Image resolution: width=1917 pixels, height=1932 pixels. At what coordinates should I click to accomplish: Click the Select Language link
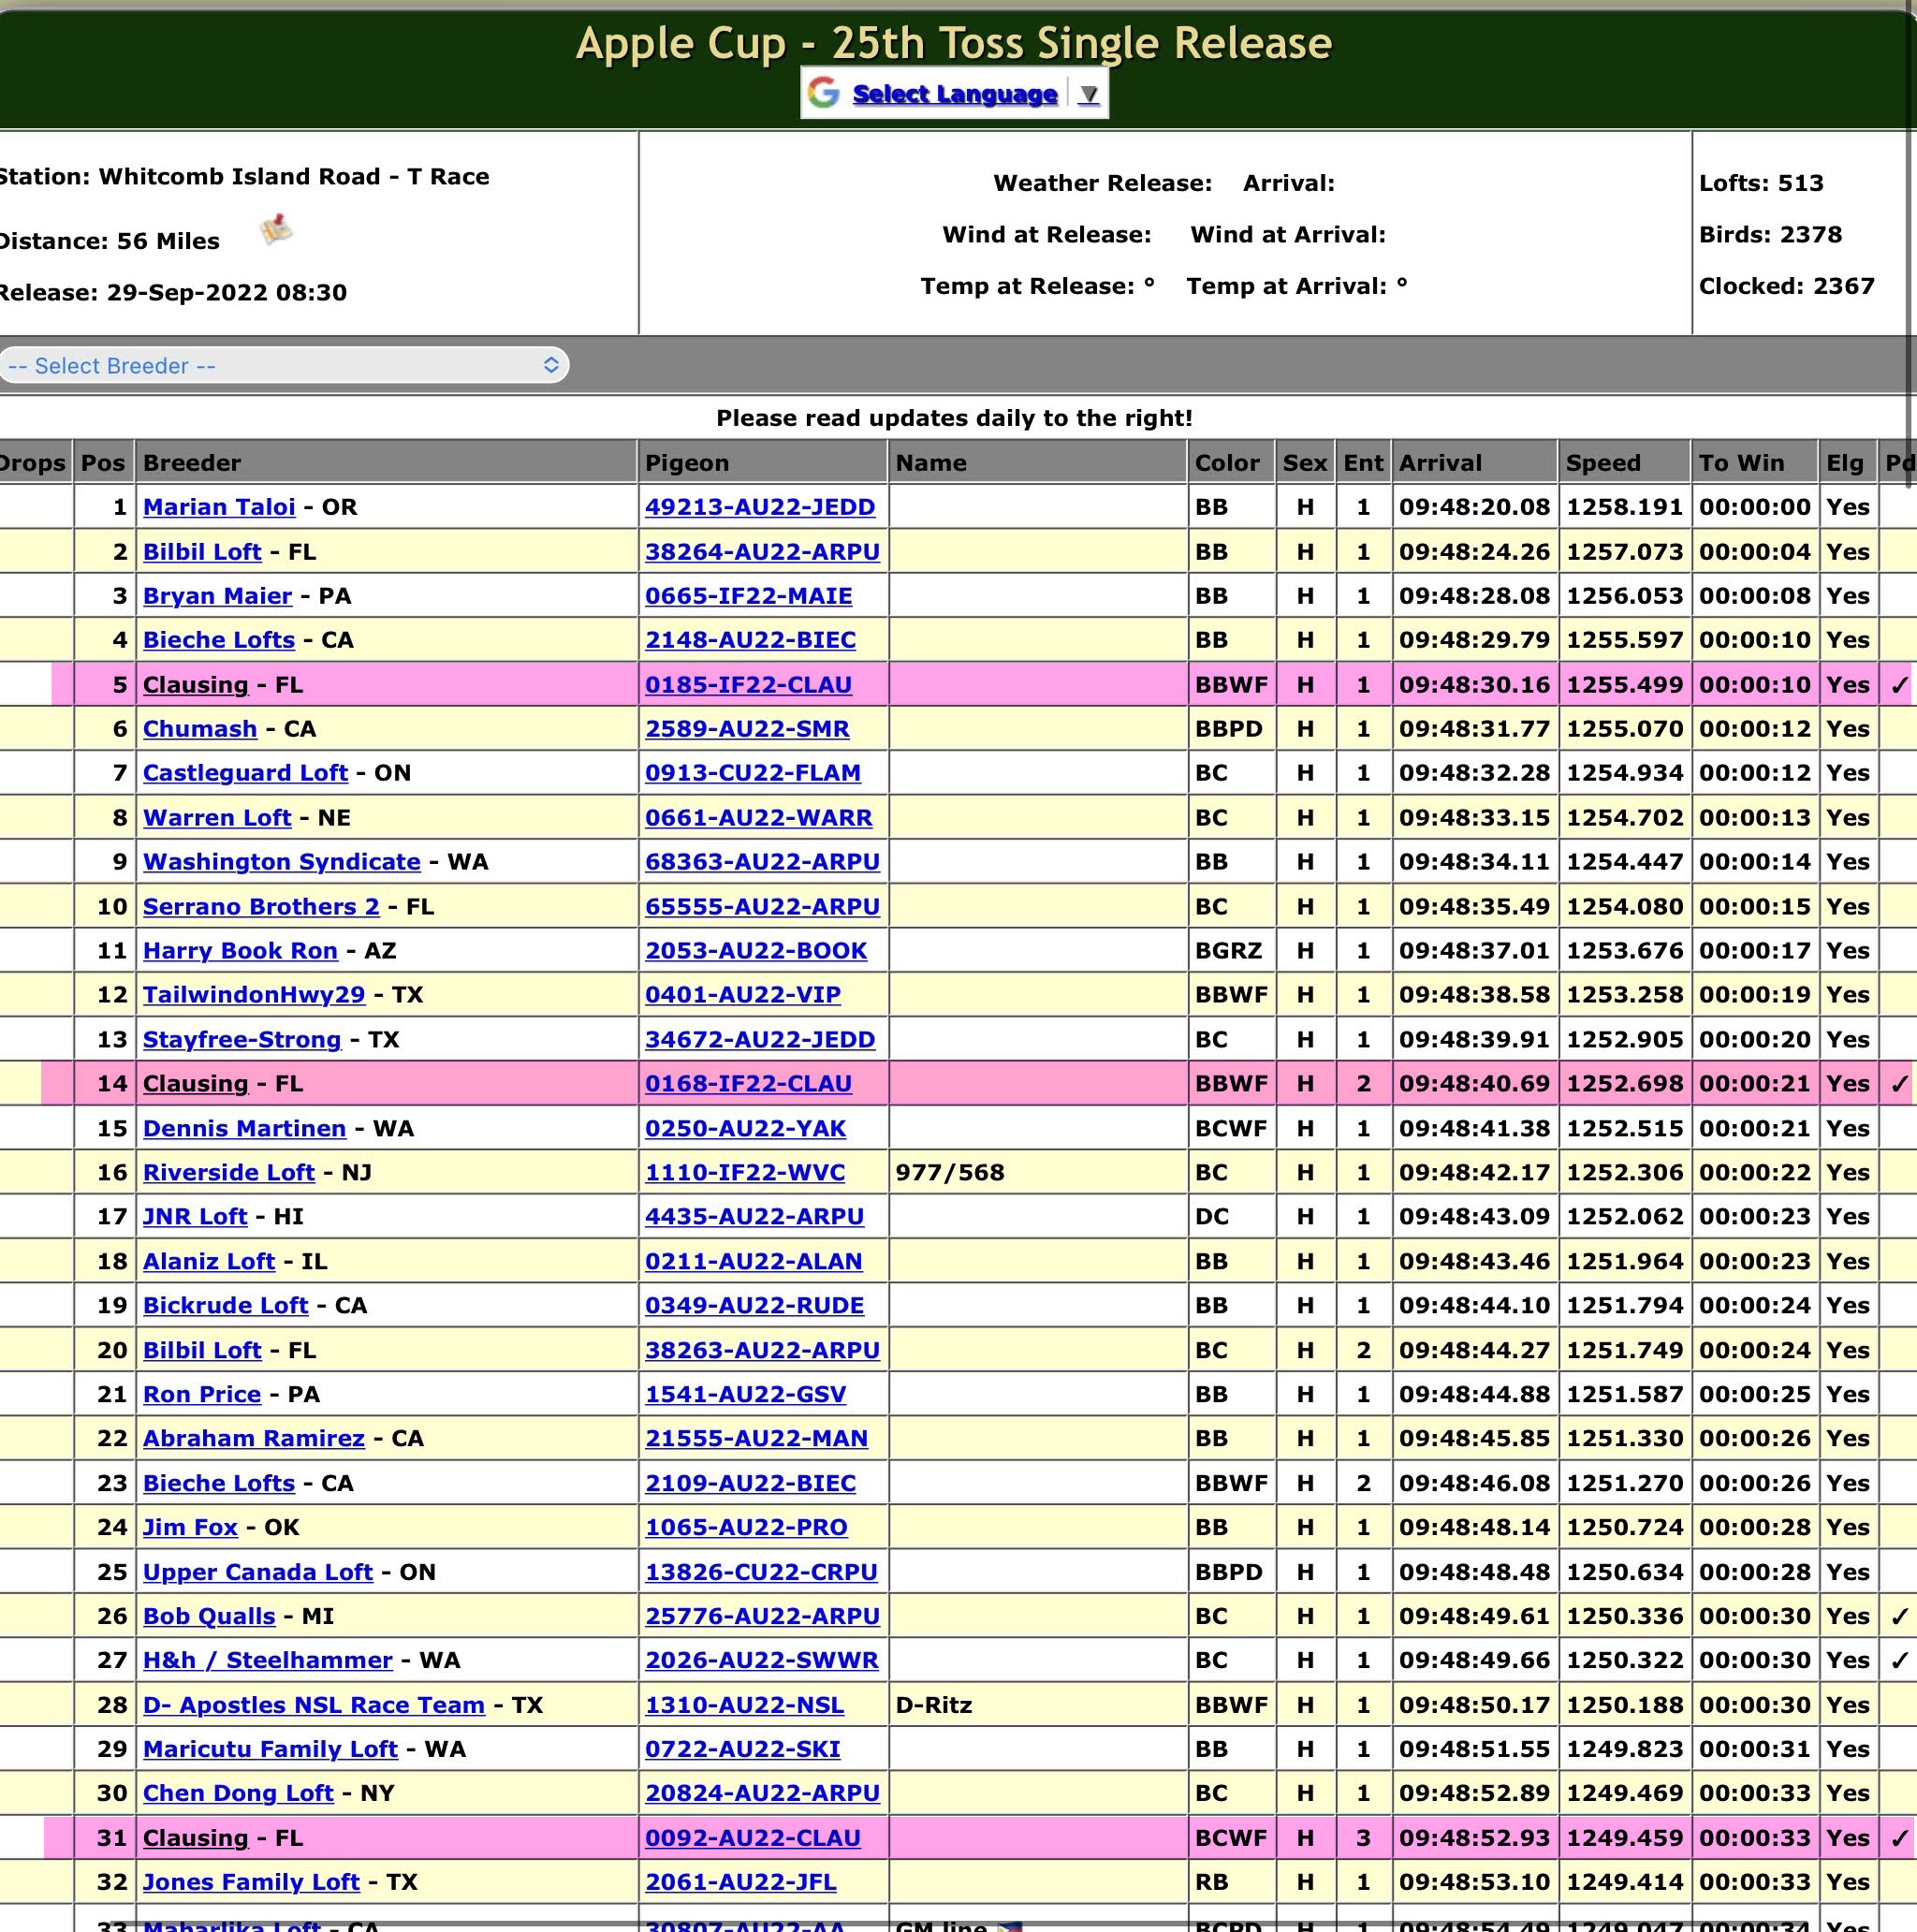[x=955, y=94]
